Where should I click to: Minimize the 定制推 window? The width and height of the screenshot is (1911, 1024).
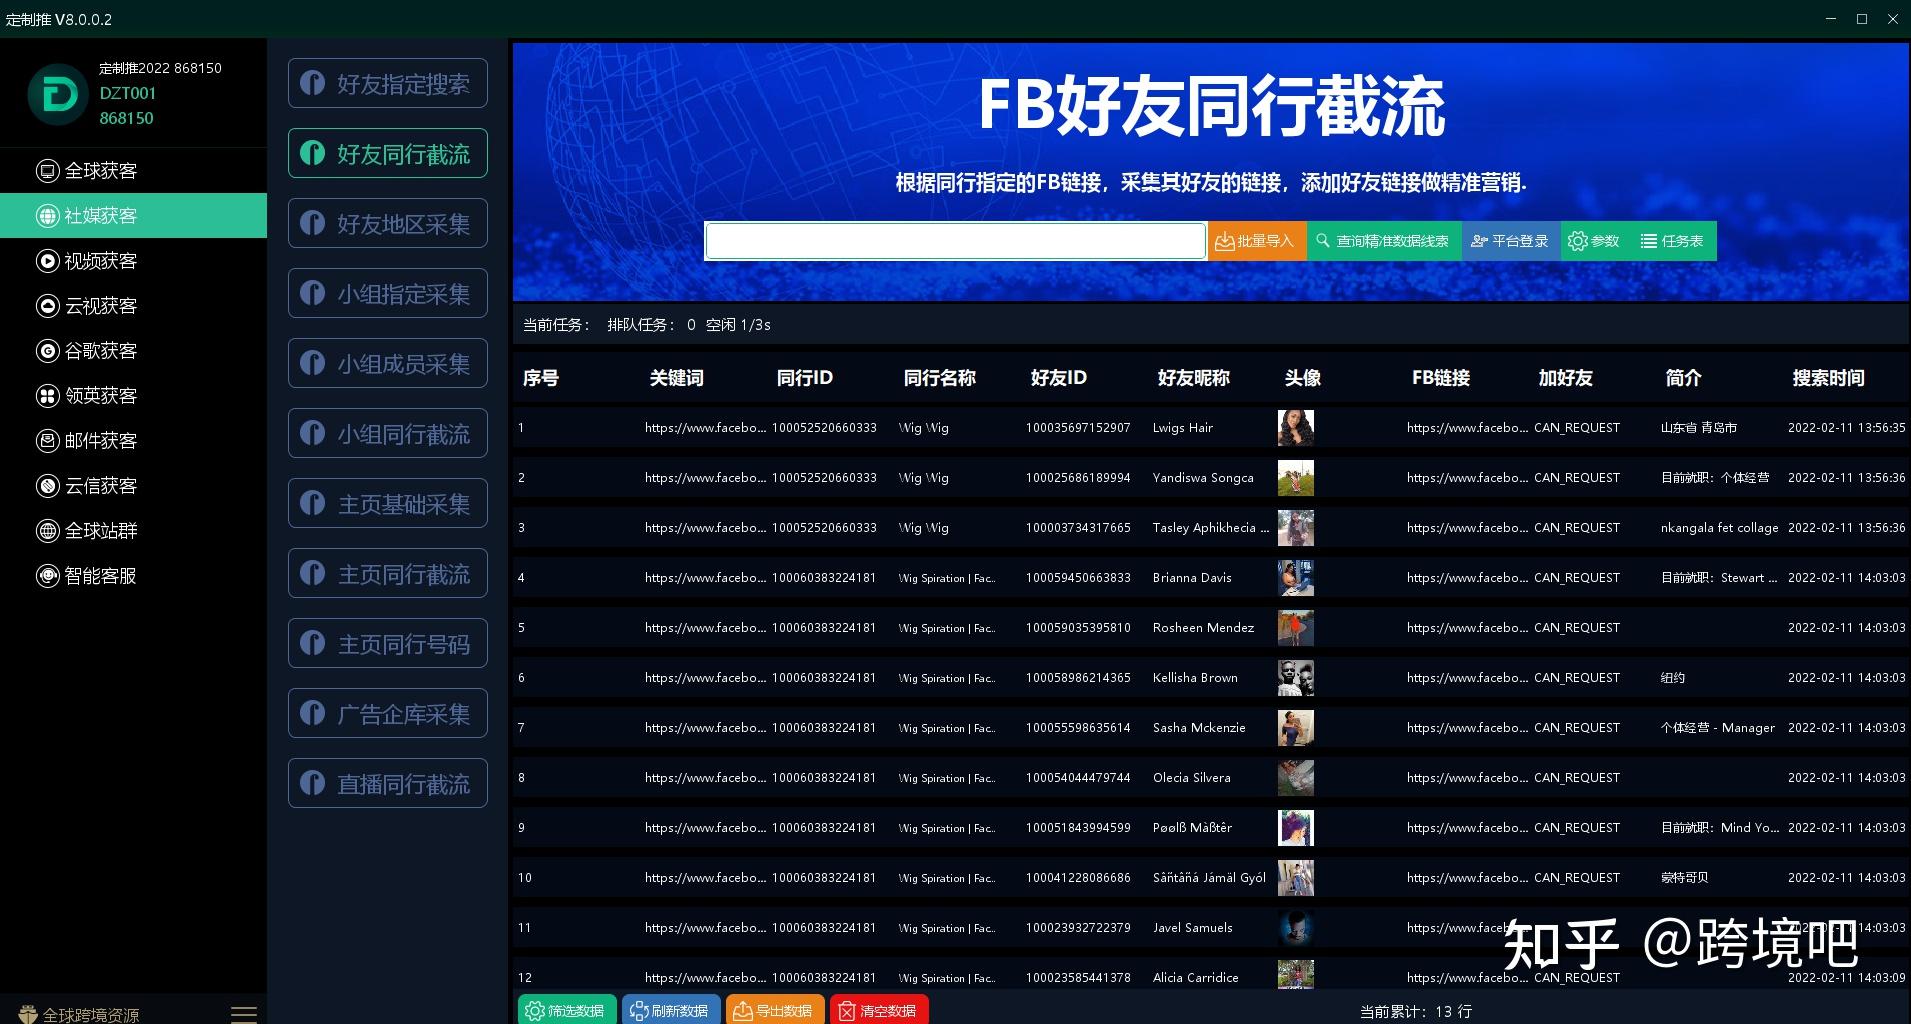(x=1831, y=19)
